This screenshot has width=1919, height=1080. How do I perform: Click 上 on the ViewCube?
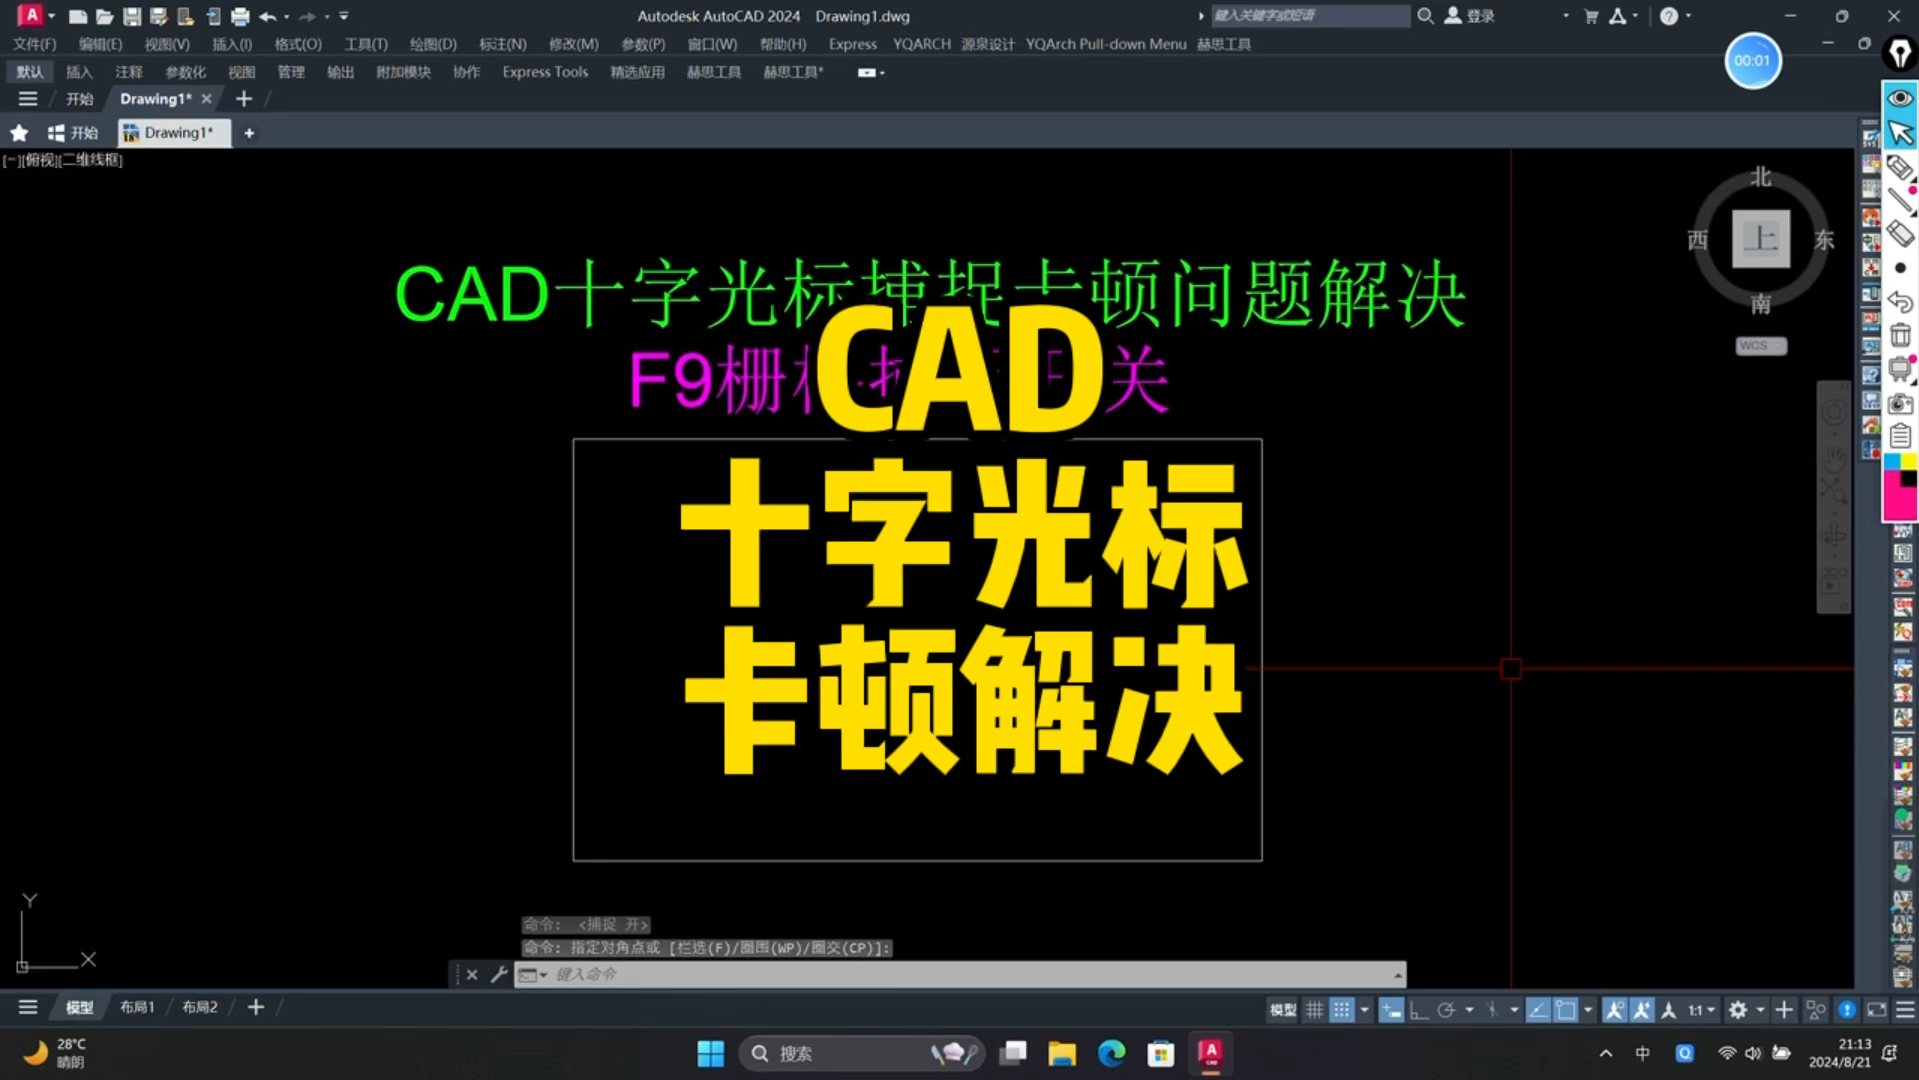tap(1762, 240)
